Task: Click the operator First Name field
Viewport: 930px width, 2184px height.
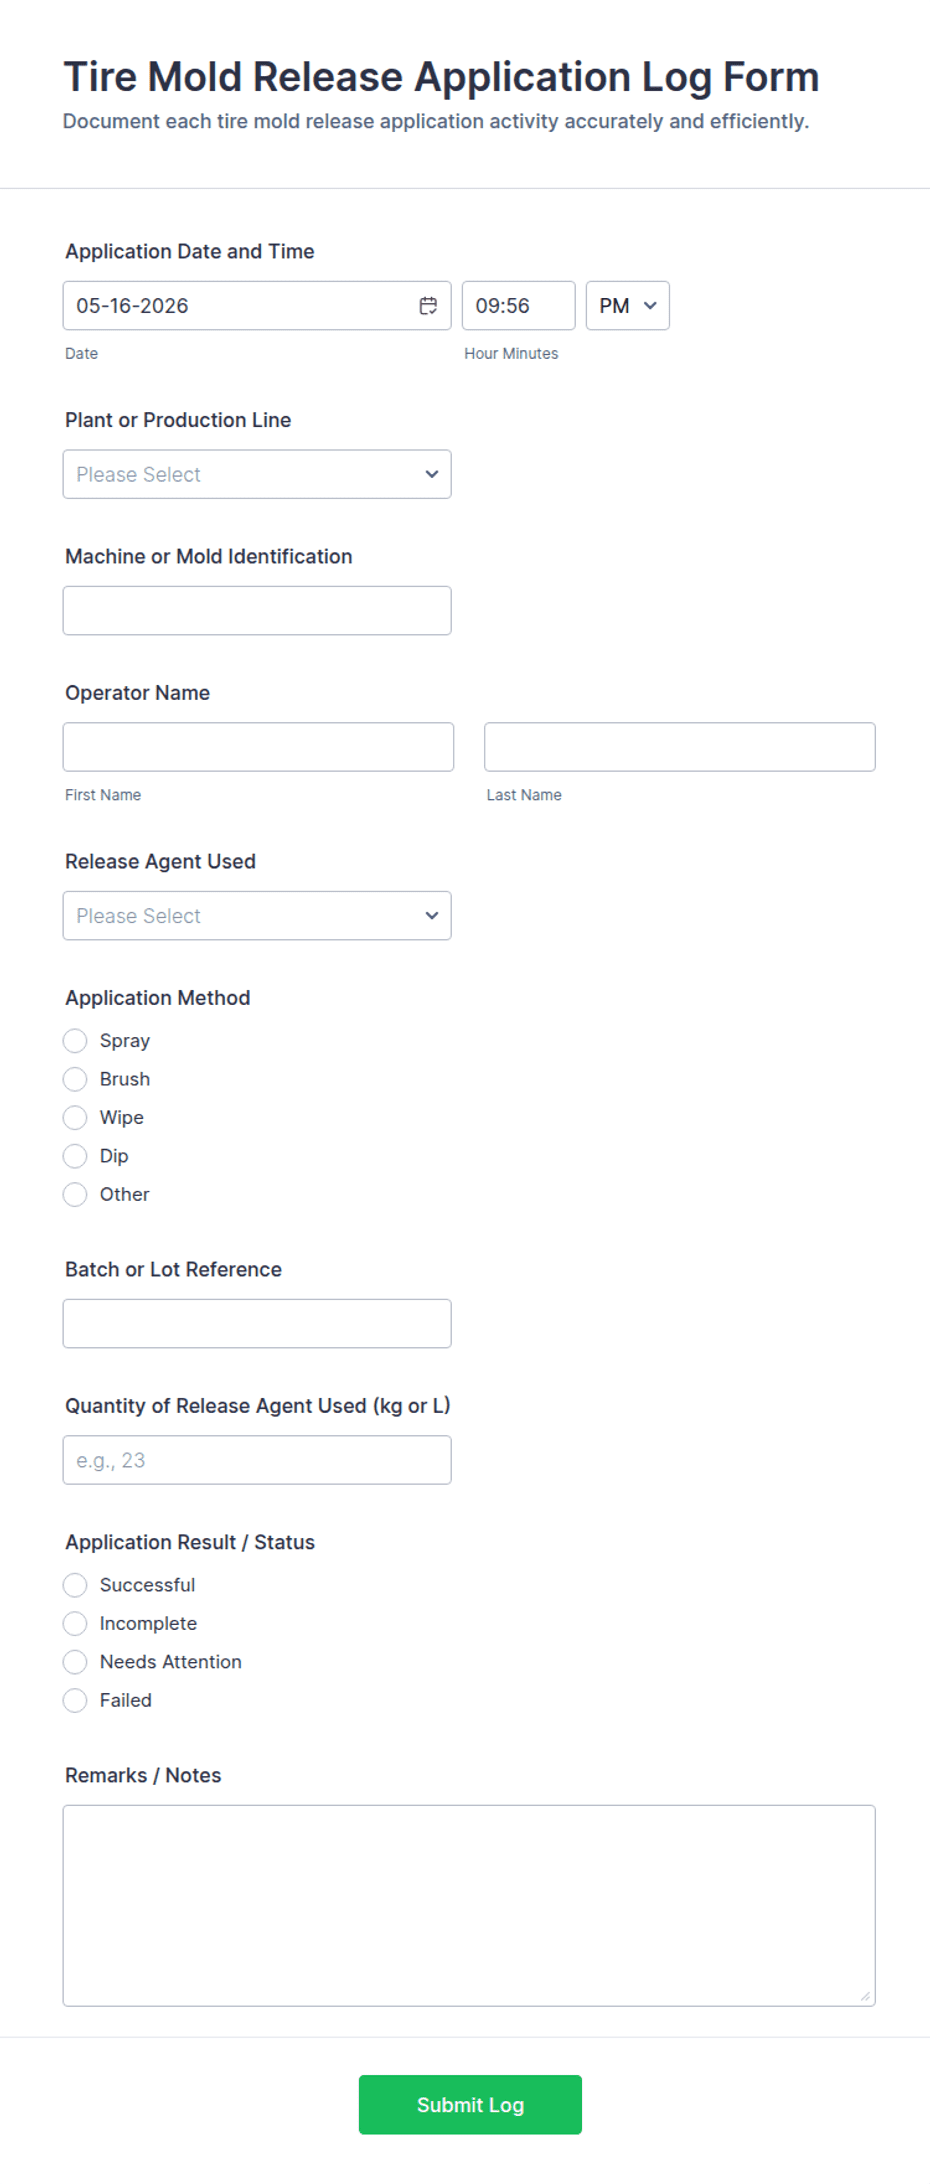Action: [x=258, y=747]
